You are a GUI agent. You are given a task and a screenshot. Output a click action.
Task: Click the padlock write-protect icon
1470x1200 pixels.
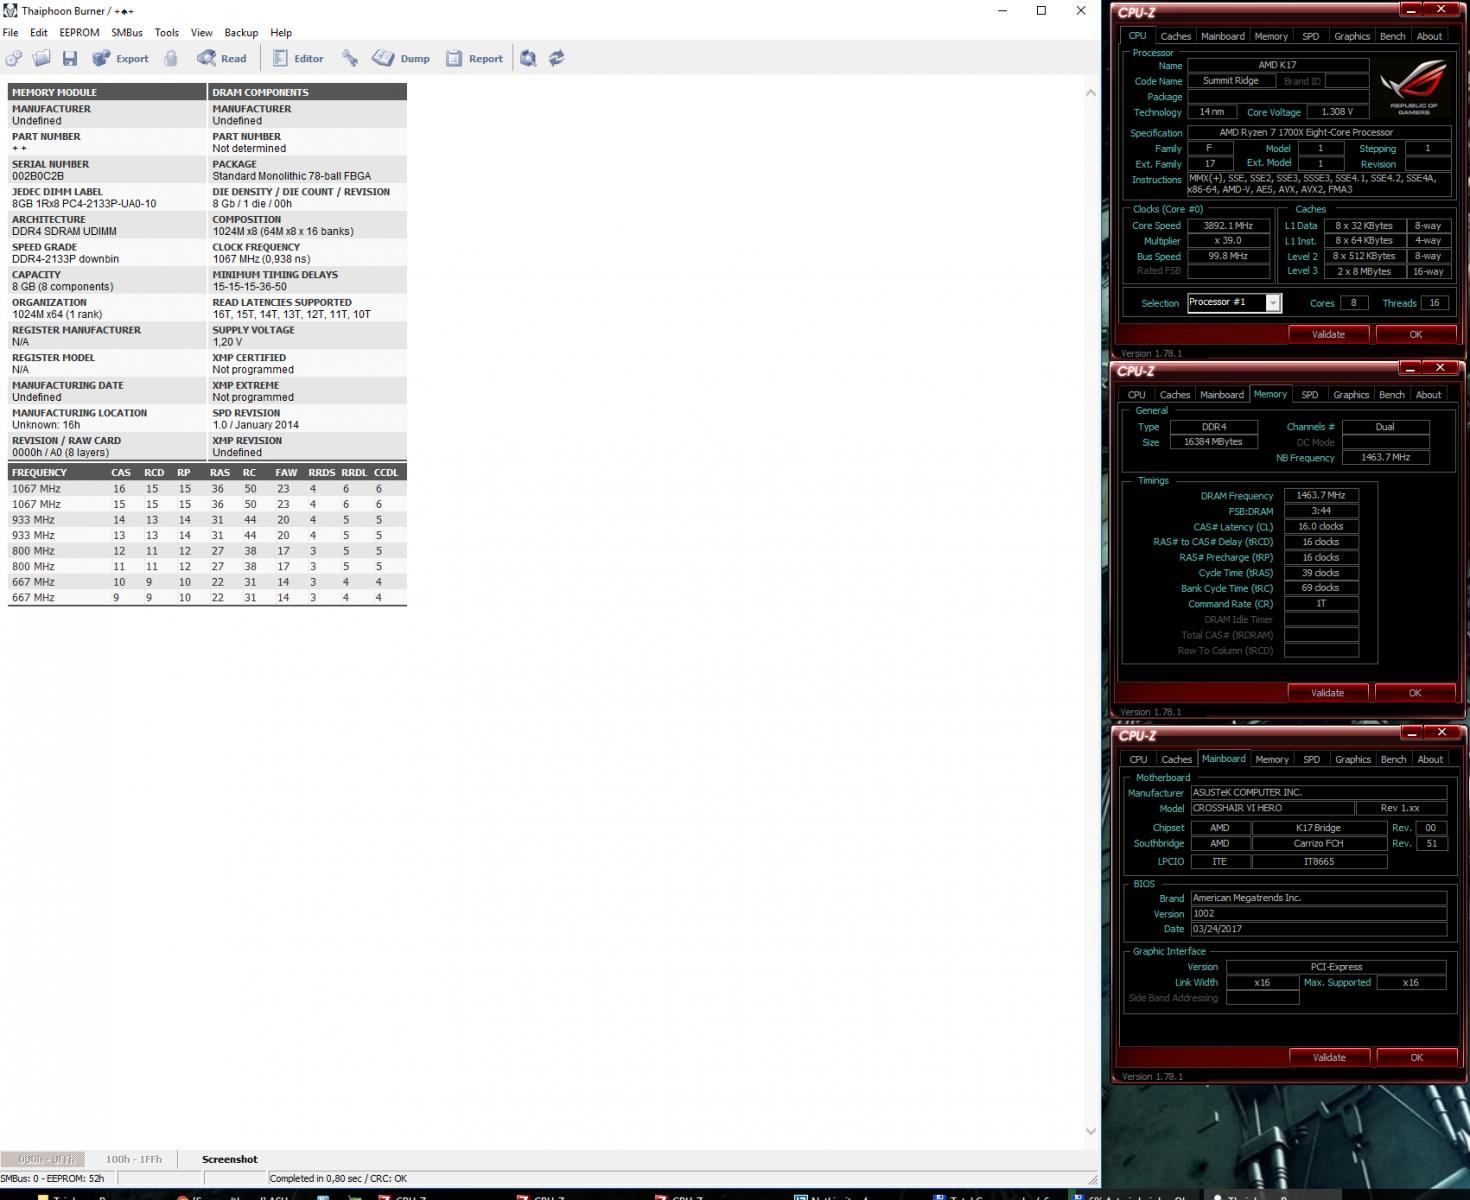coord(171,59)
